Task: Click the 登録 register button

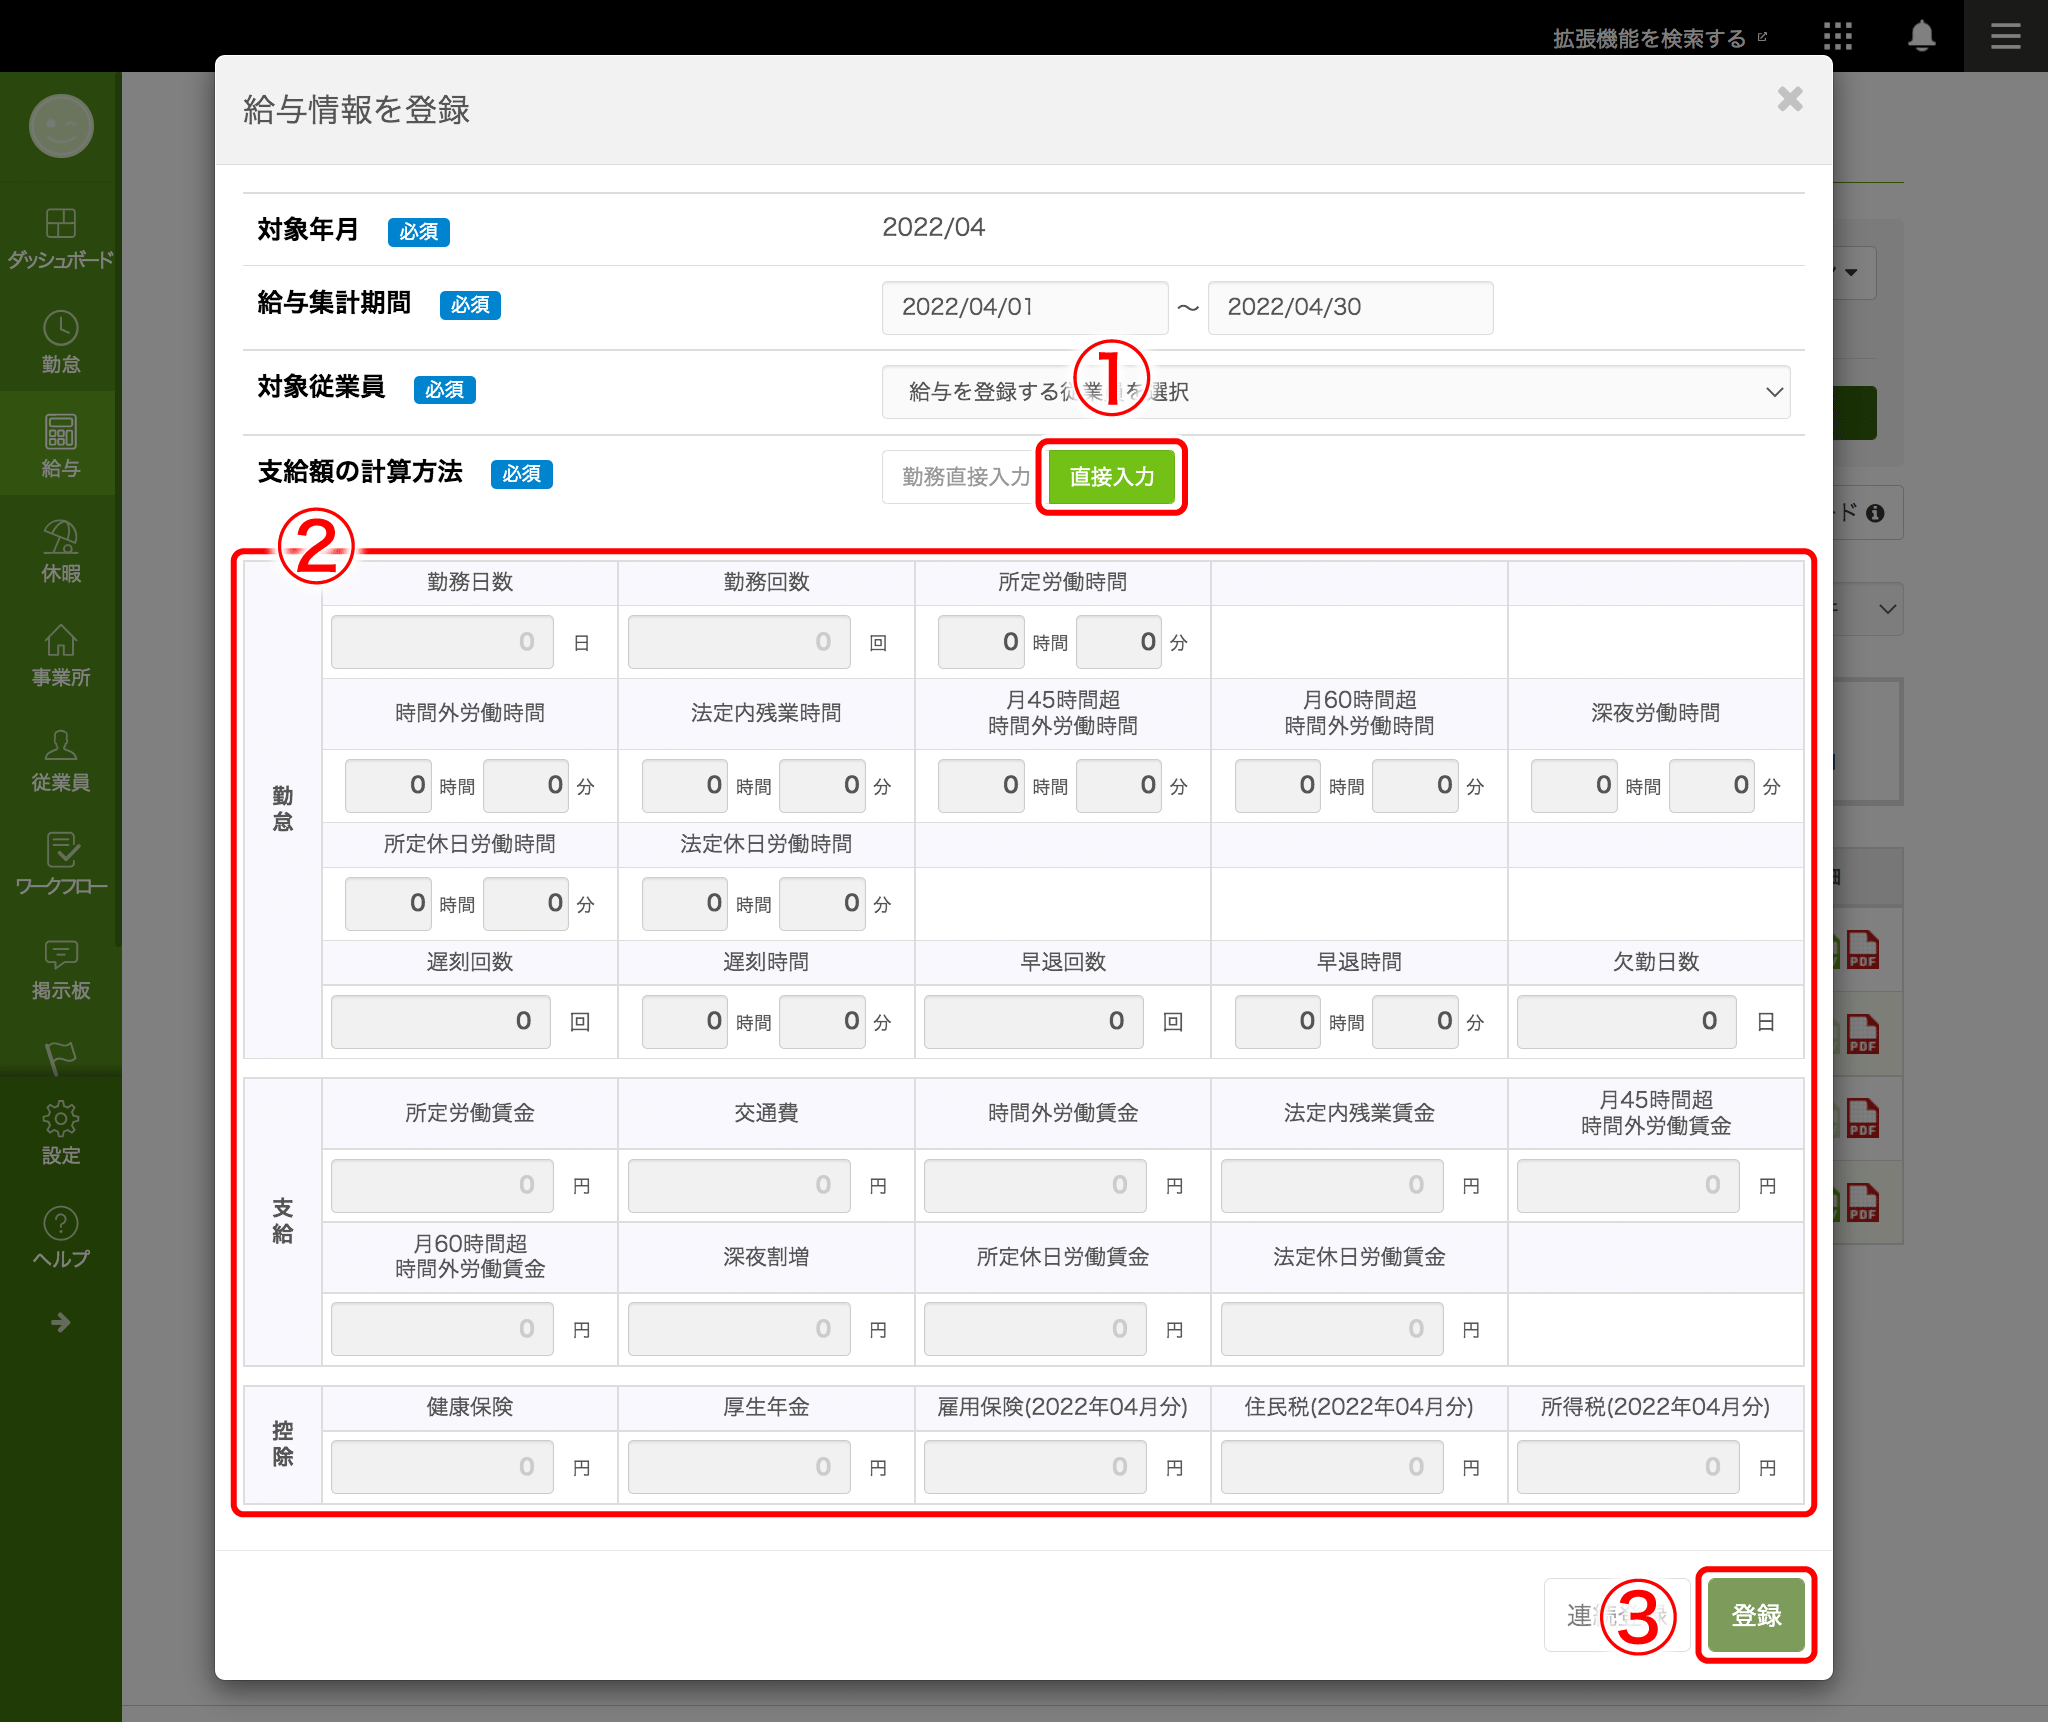Action: pyautogui.click(x=1756, y=1615)
